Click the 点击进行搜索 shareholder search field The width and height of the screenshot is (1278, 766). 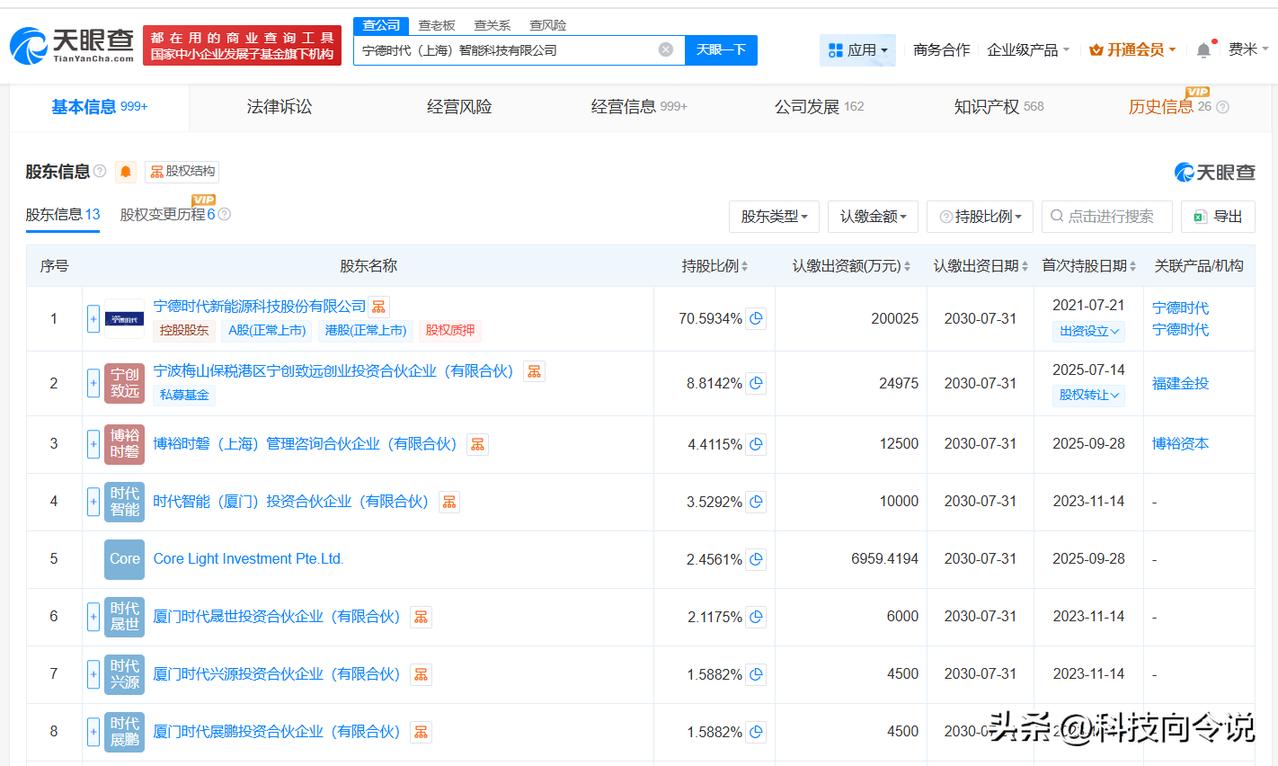coord(1106,216)
